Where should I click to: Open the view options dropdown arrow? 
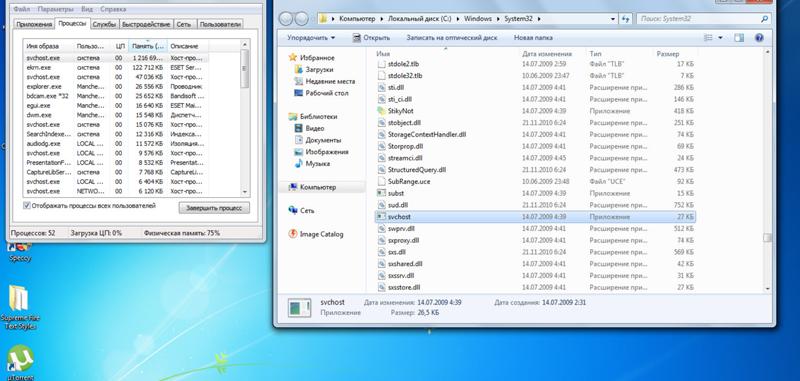coord(720,38)
